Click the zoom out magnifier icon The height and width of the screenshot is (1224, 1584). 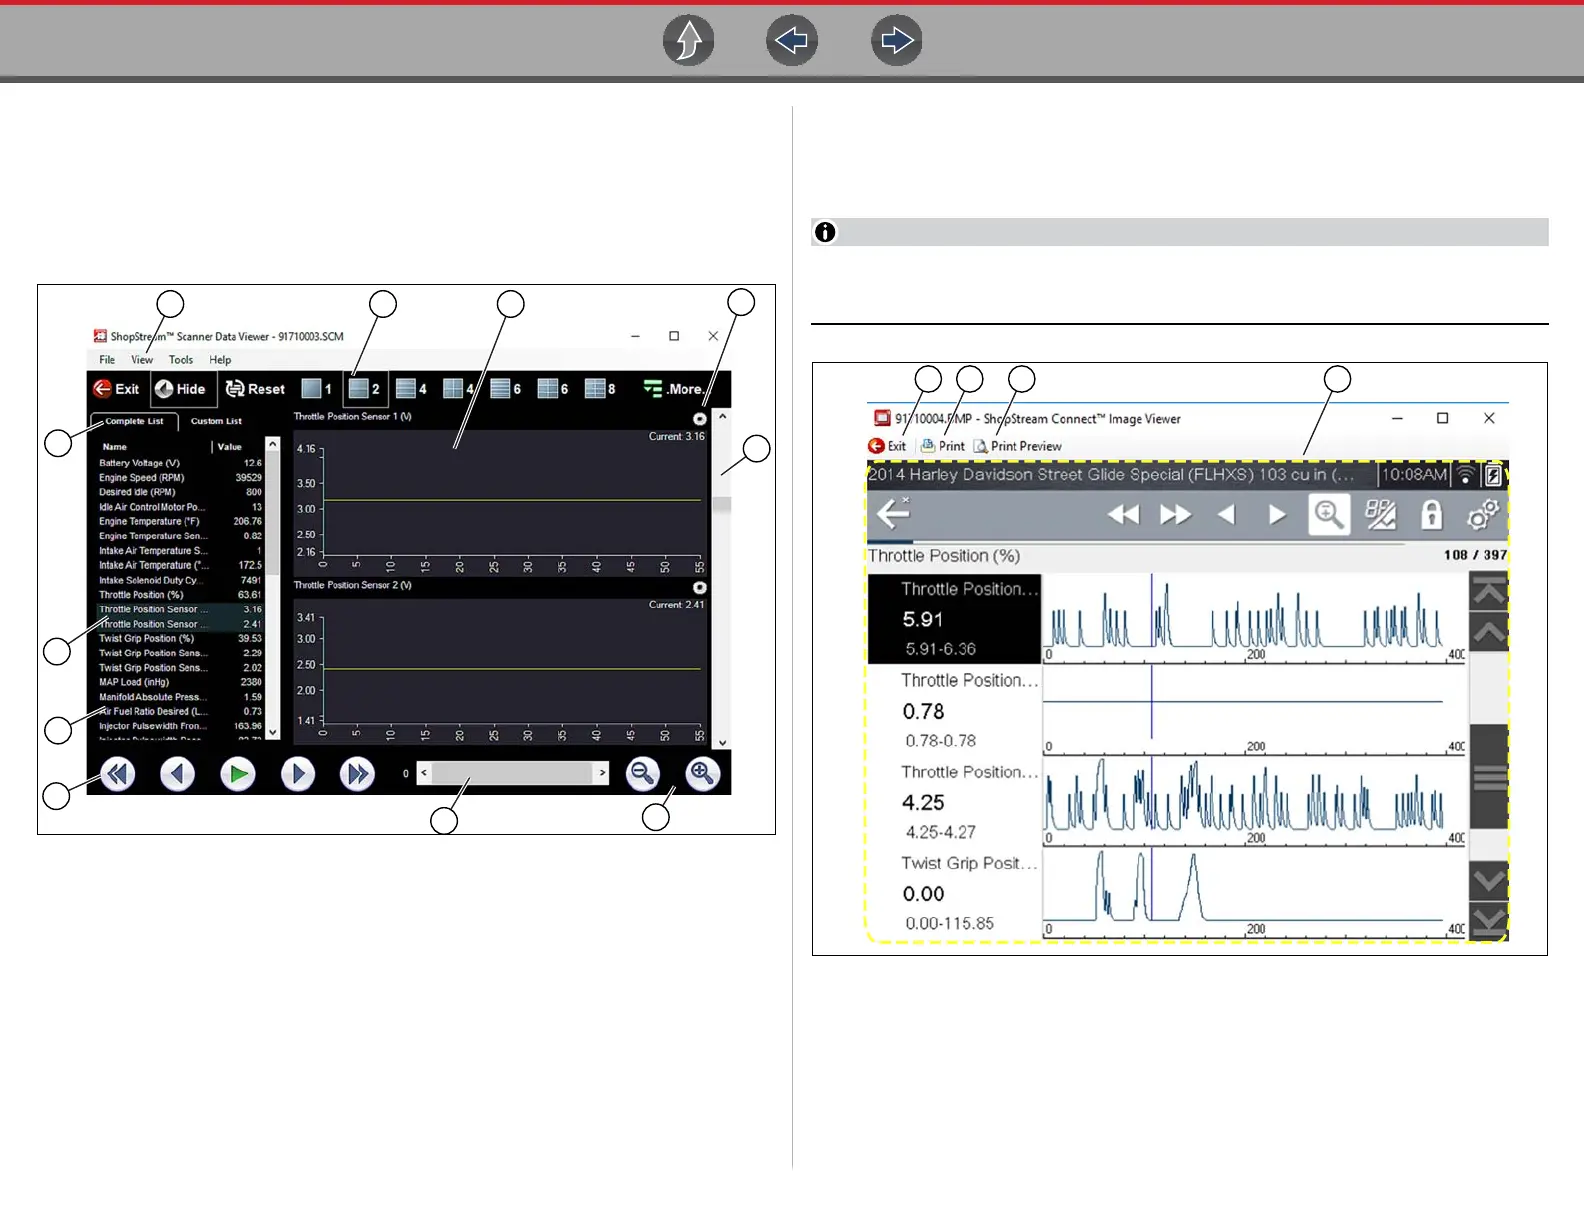point(643,774)
